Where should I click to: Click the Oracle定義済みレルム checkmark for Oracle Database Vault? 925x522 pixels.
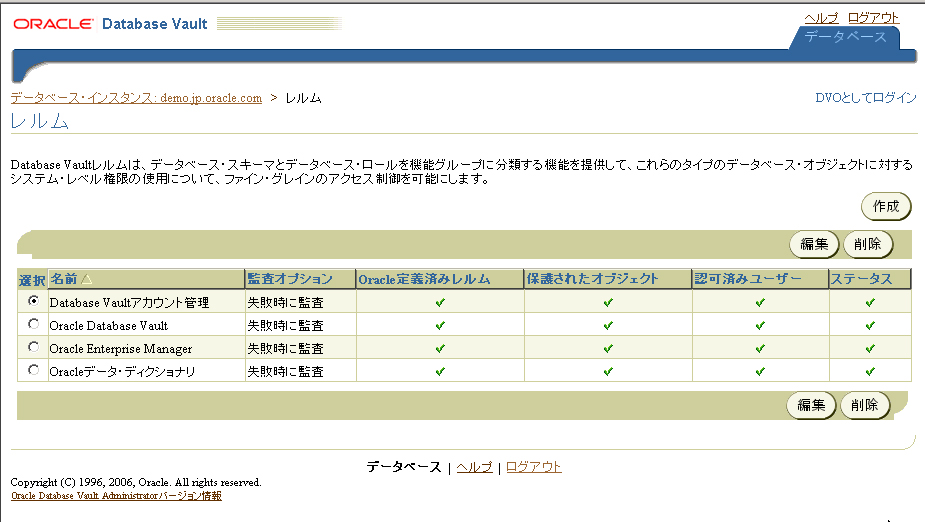(440, 326)
